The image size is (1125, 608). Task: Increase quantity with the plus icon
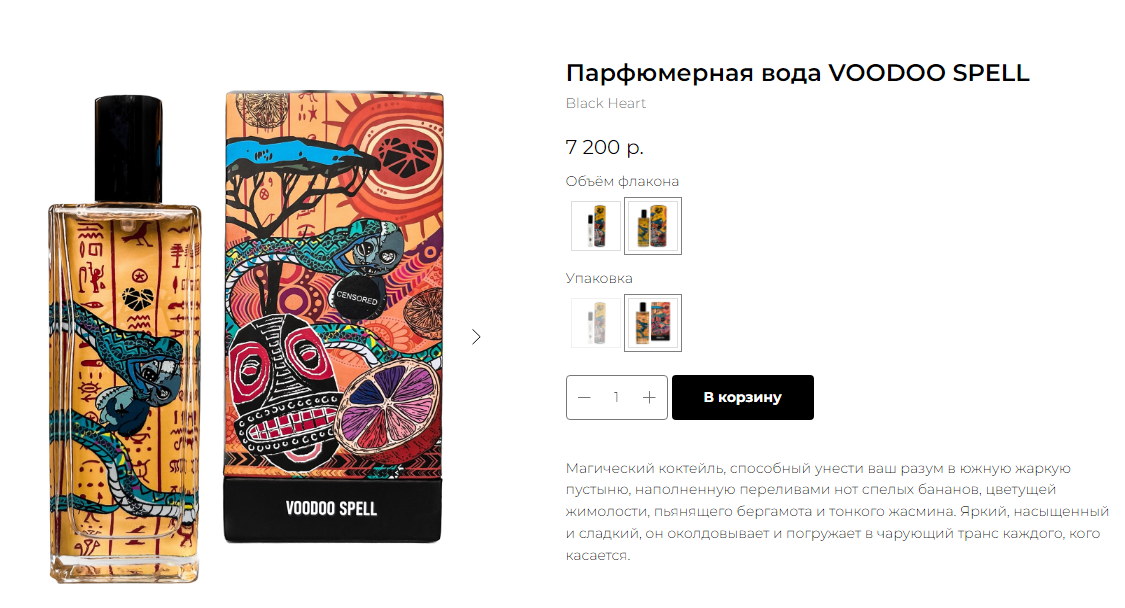tap(649, 397)
